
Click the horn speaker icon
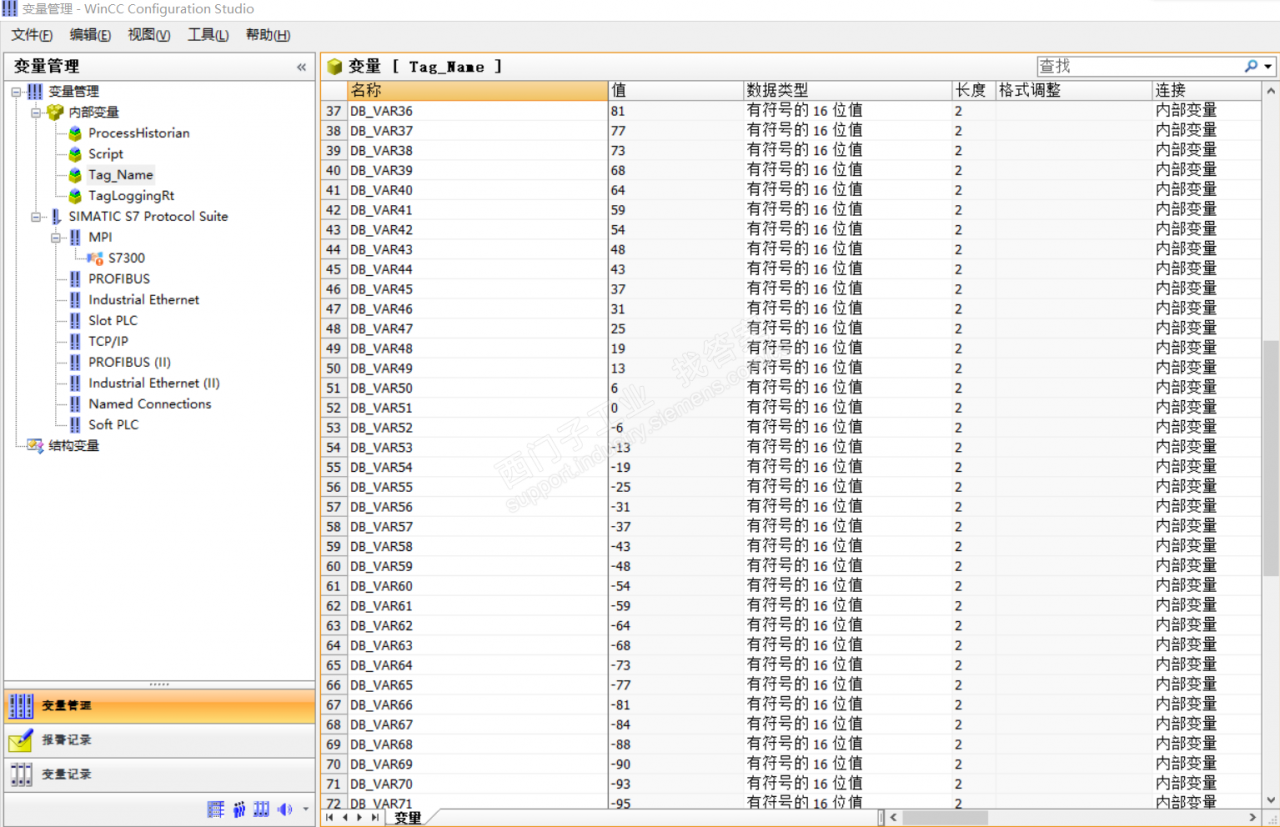coord(285,809)
